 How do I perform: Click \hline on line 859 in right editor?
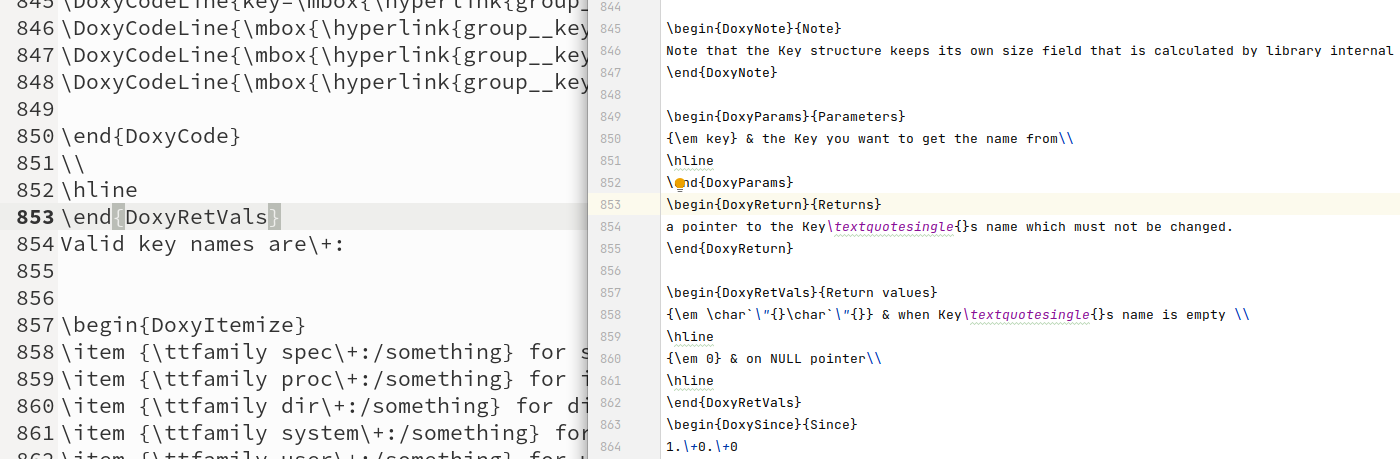[690, 336]
